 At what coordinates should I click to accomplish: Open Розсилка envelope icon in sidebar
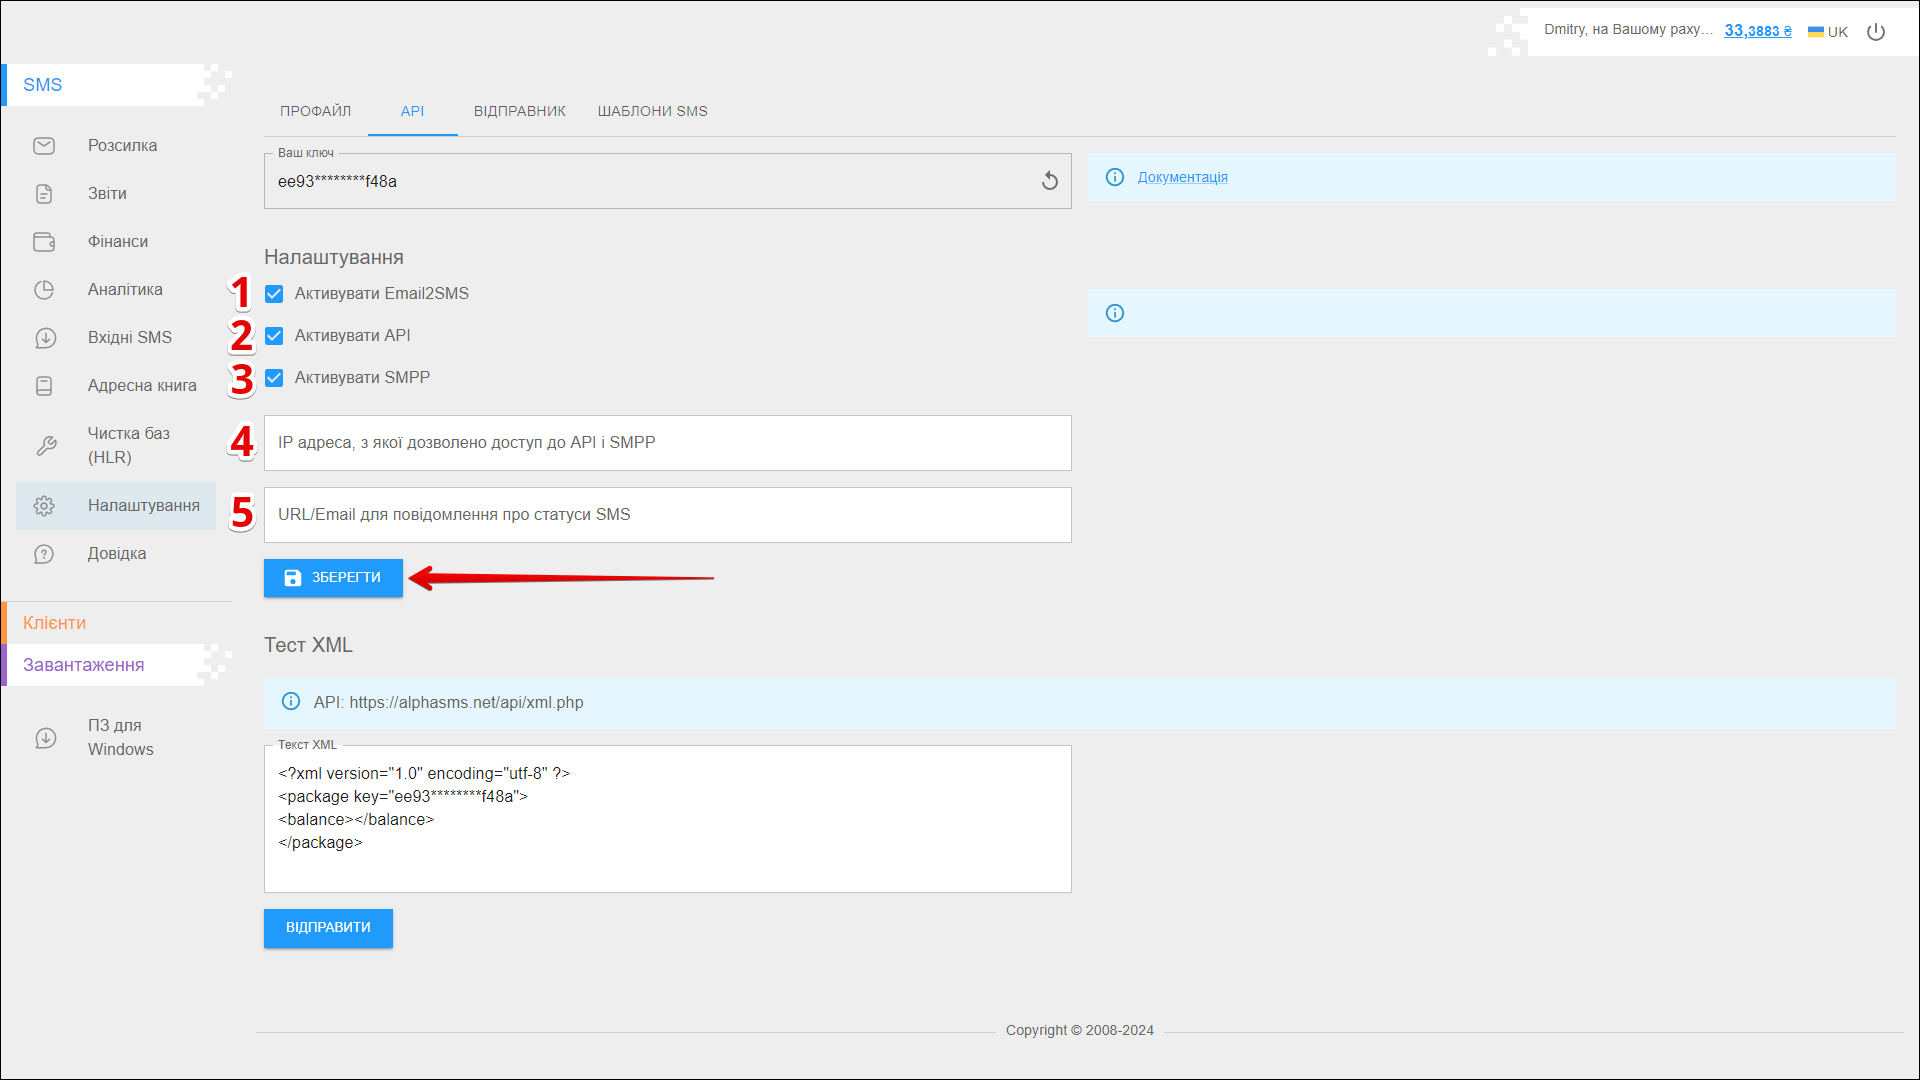44,146
